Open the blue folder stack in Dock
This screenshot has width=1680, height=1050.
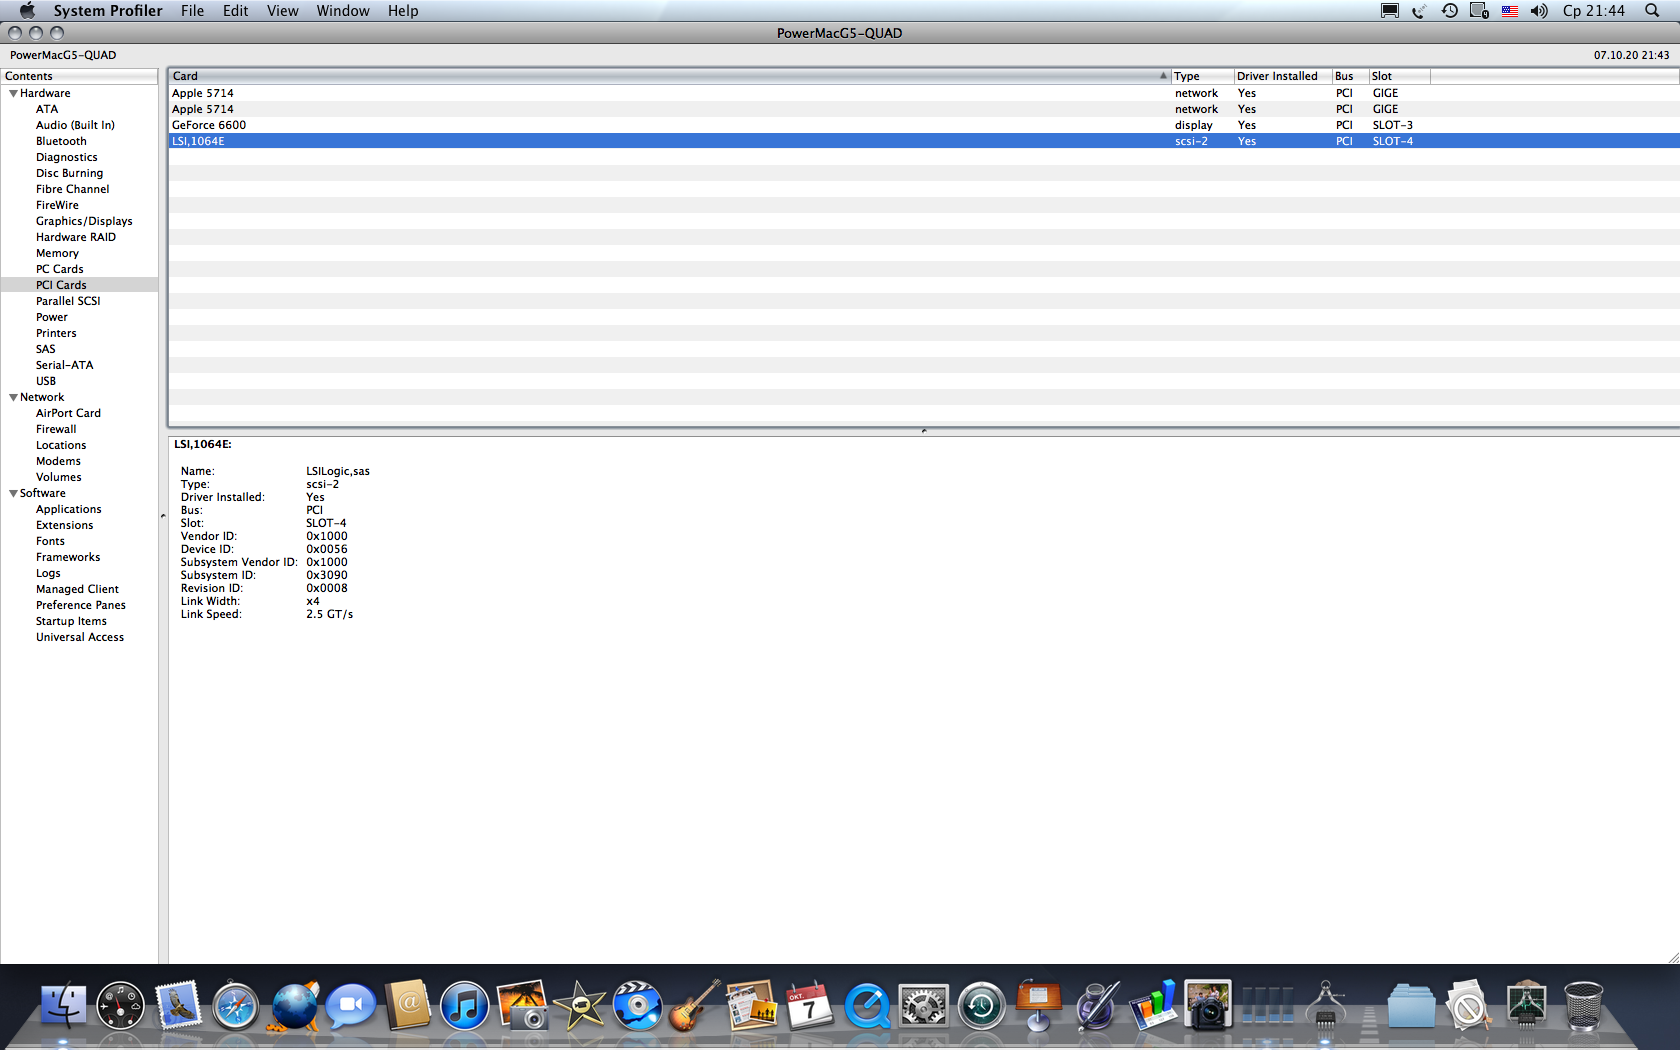point(1411,1006)
